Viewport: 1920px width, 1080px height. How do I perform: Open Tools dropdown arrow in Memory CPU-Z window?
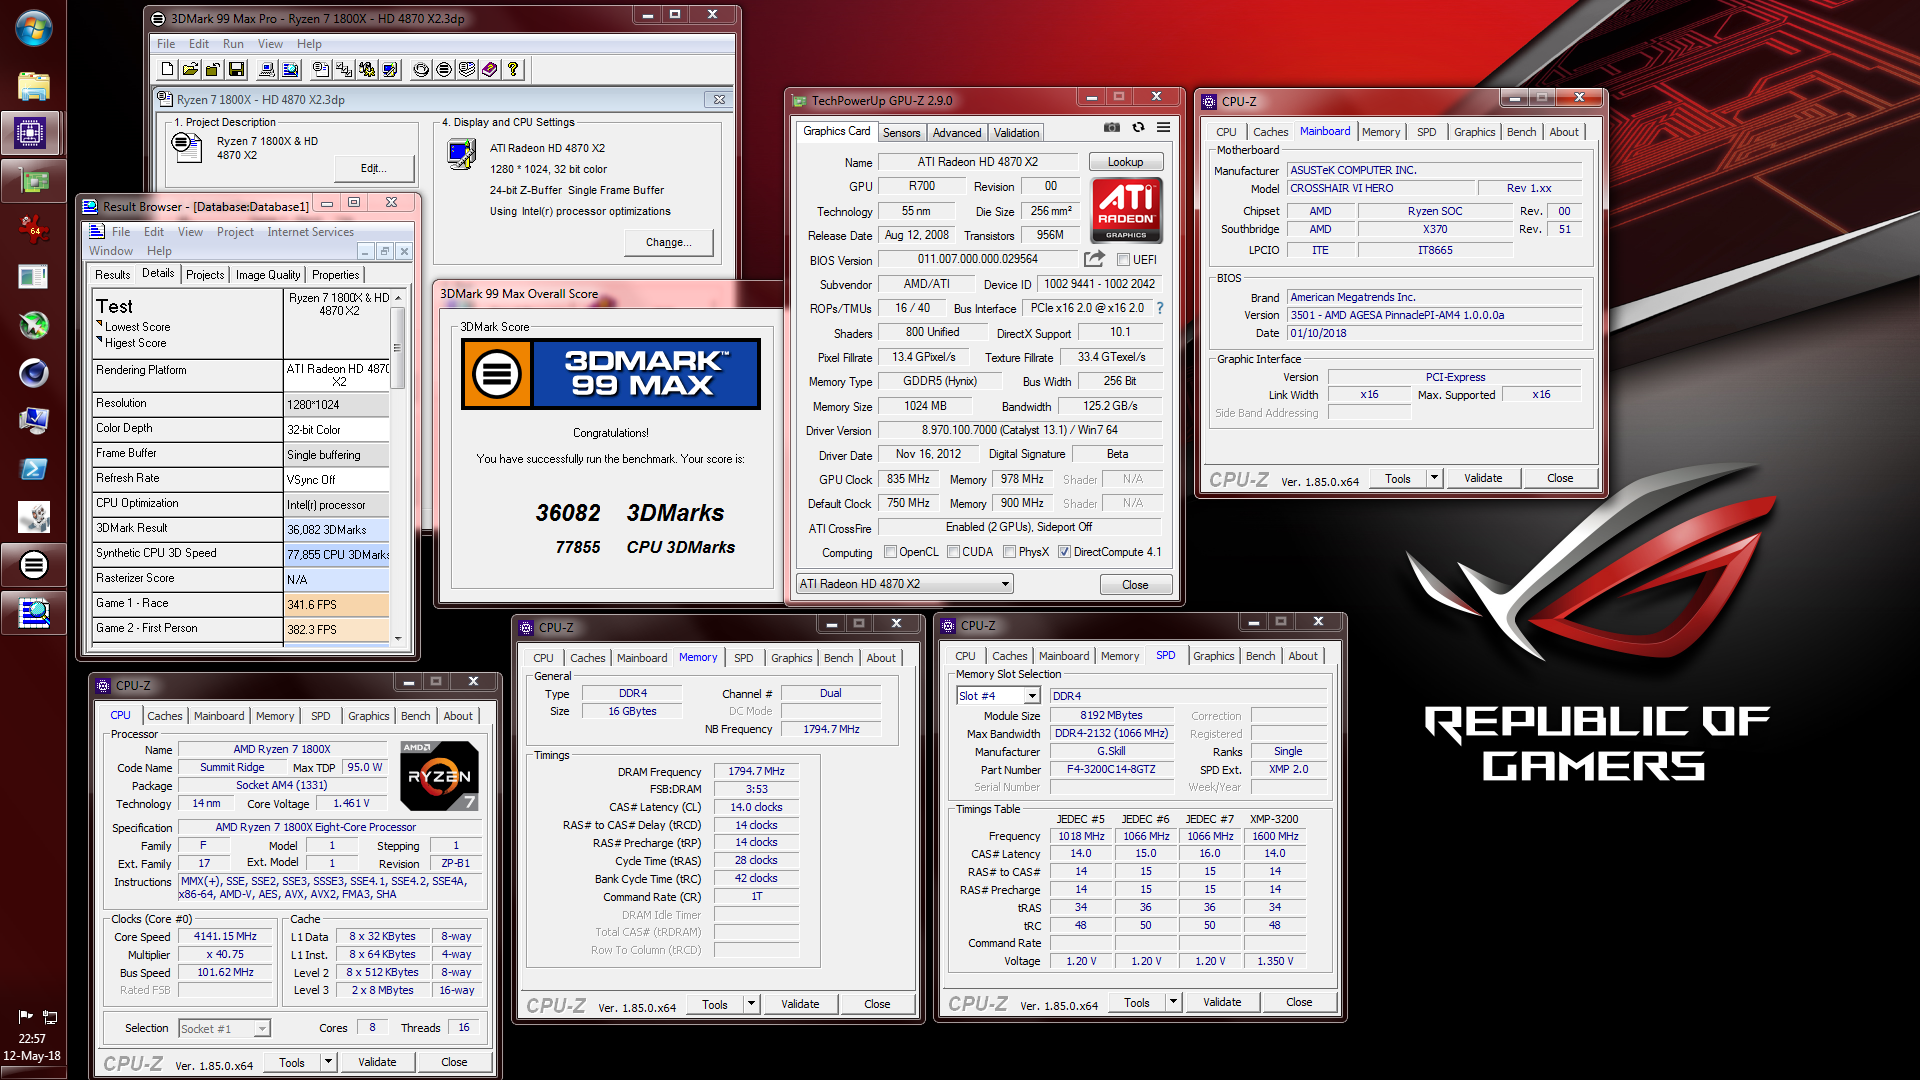coord(751,1004)
